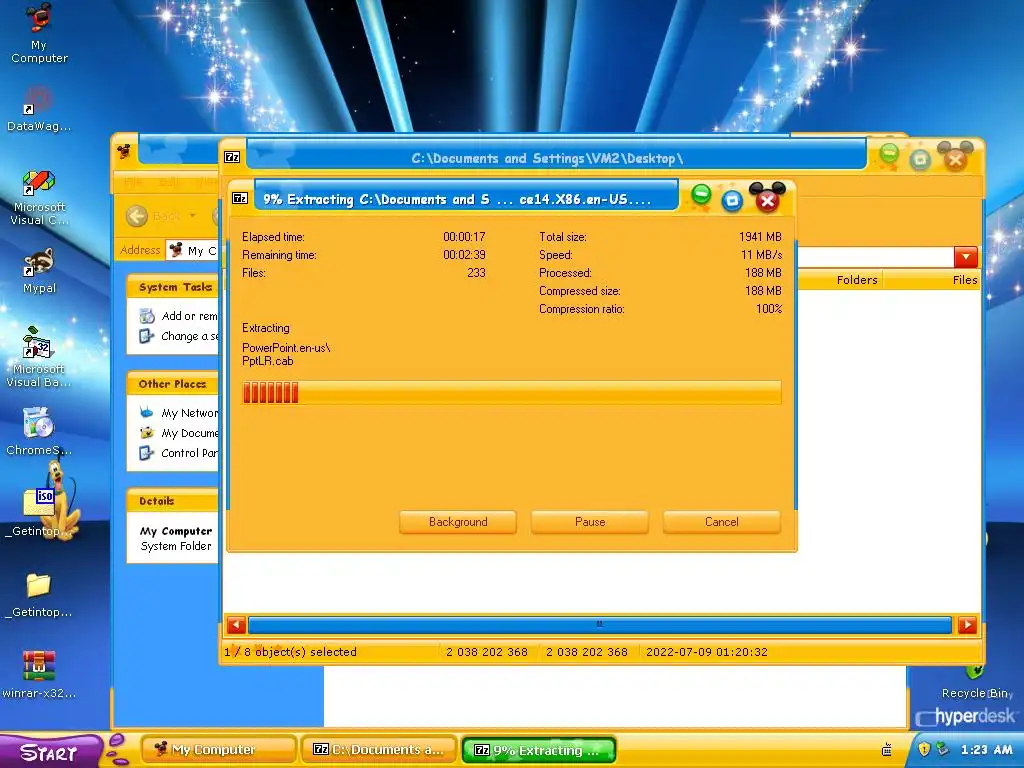Viewport: 1024px width, 768px height.
Task: Open Control Panel icon in Other Places
Action: tap(147, 453)
